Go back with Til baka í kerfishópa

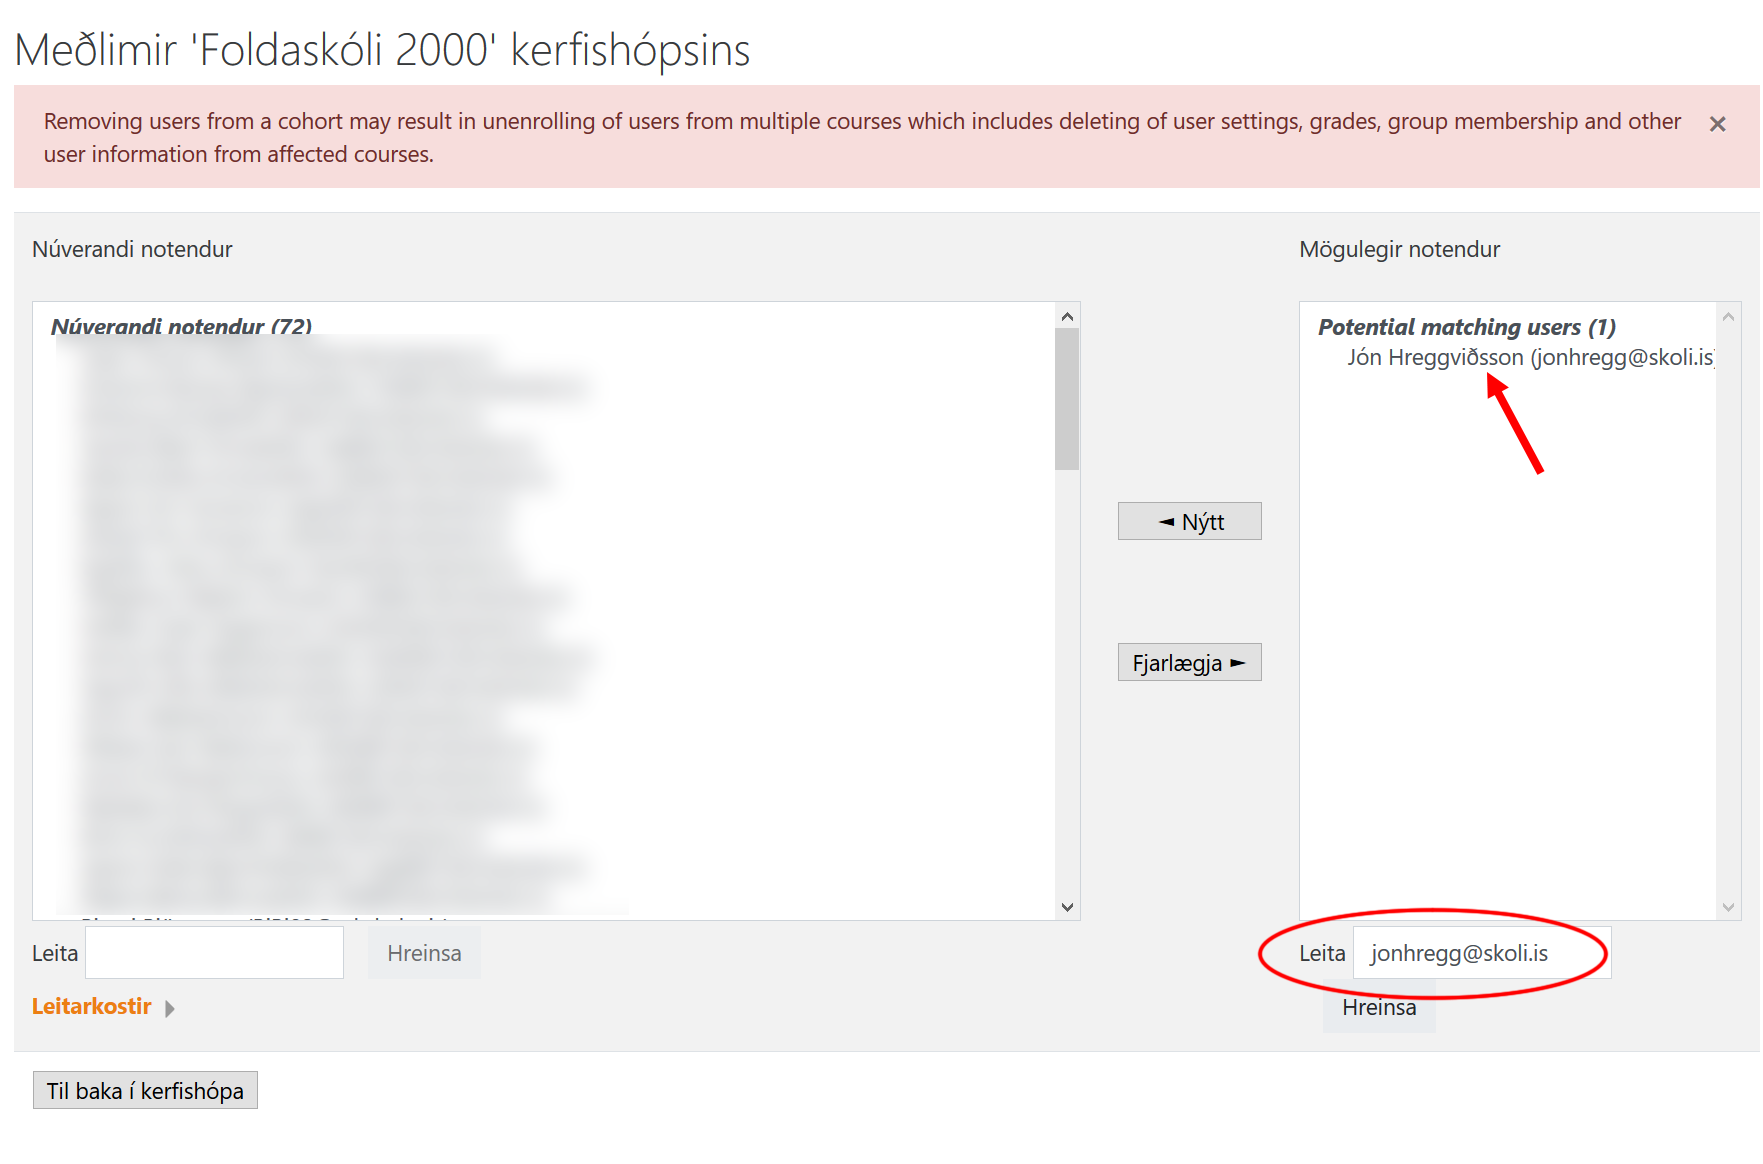(x=145, y=1090)
